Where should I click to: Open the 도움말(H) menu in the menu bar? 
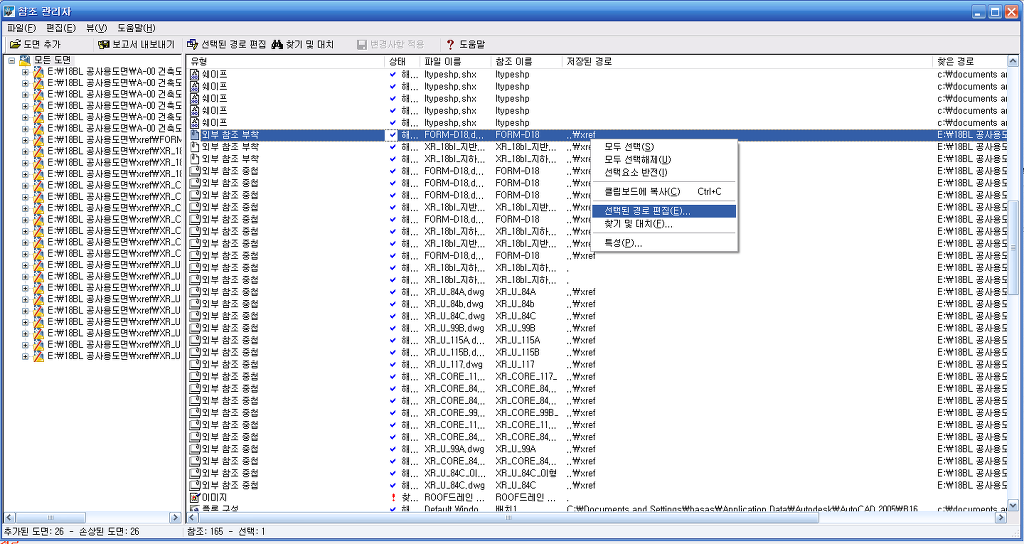coord(136,28)
